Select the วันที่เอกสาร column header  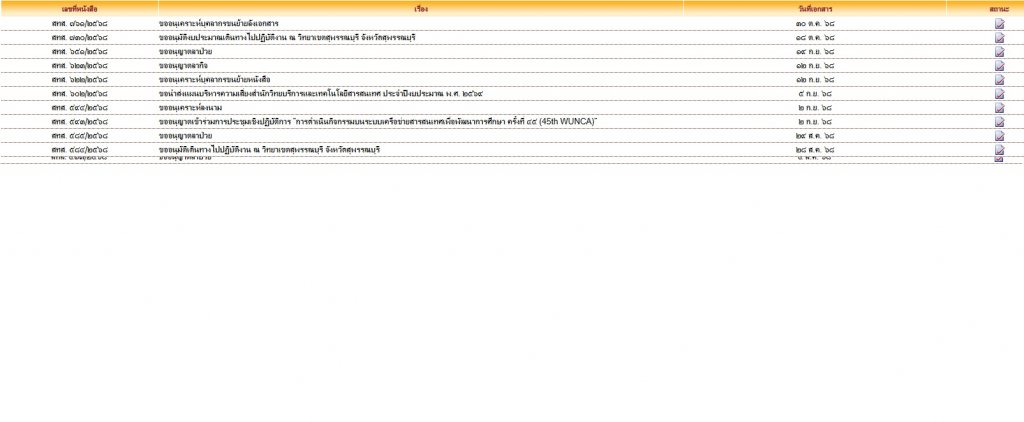click(x=815, y=8)
